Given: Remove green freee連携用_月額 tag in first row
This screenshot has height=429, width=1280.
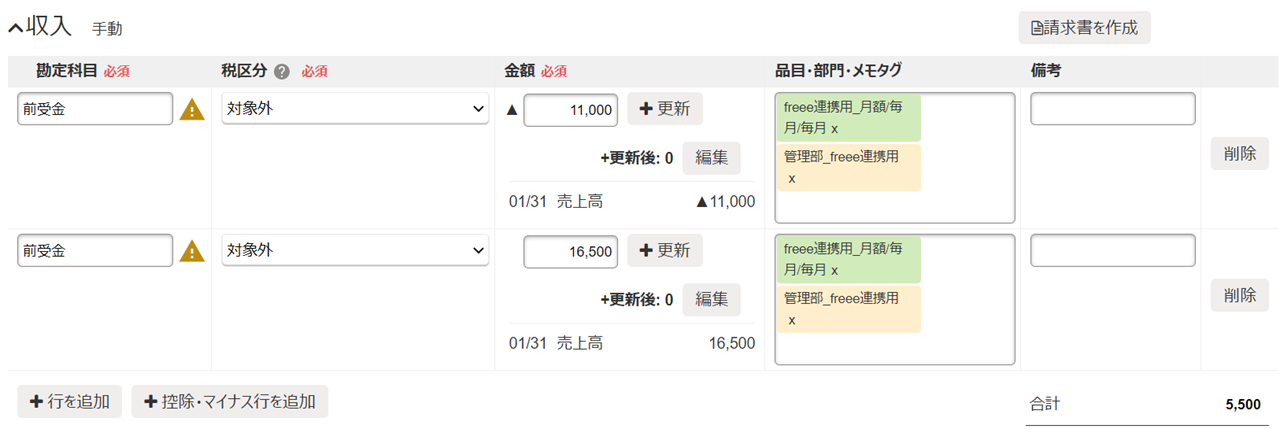Looking at the screenshot, I should [x=834, y=130].
